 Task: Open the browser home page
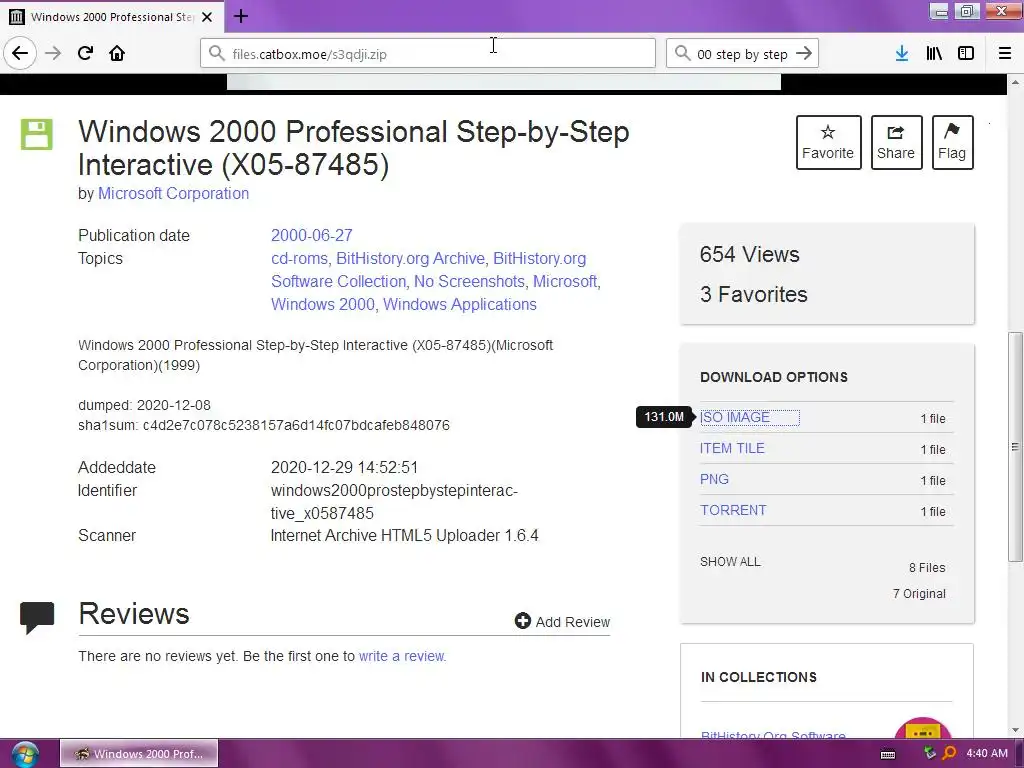(117, 53)
